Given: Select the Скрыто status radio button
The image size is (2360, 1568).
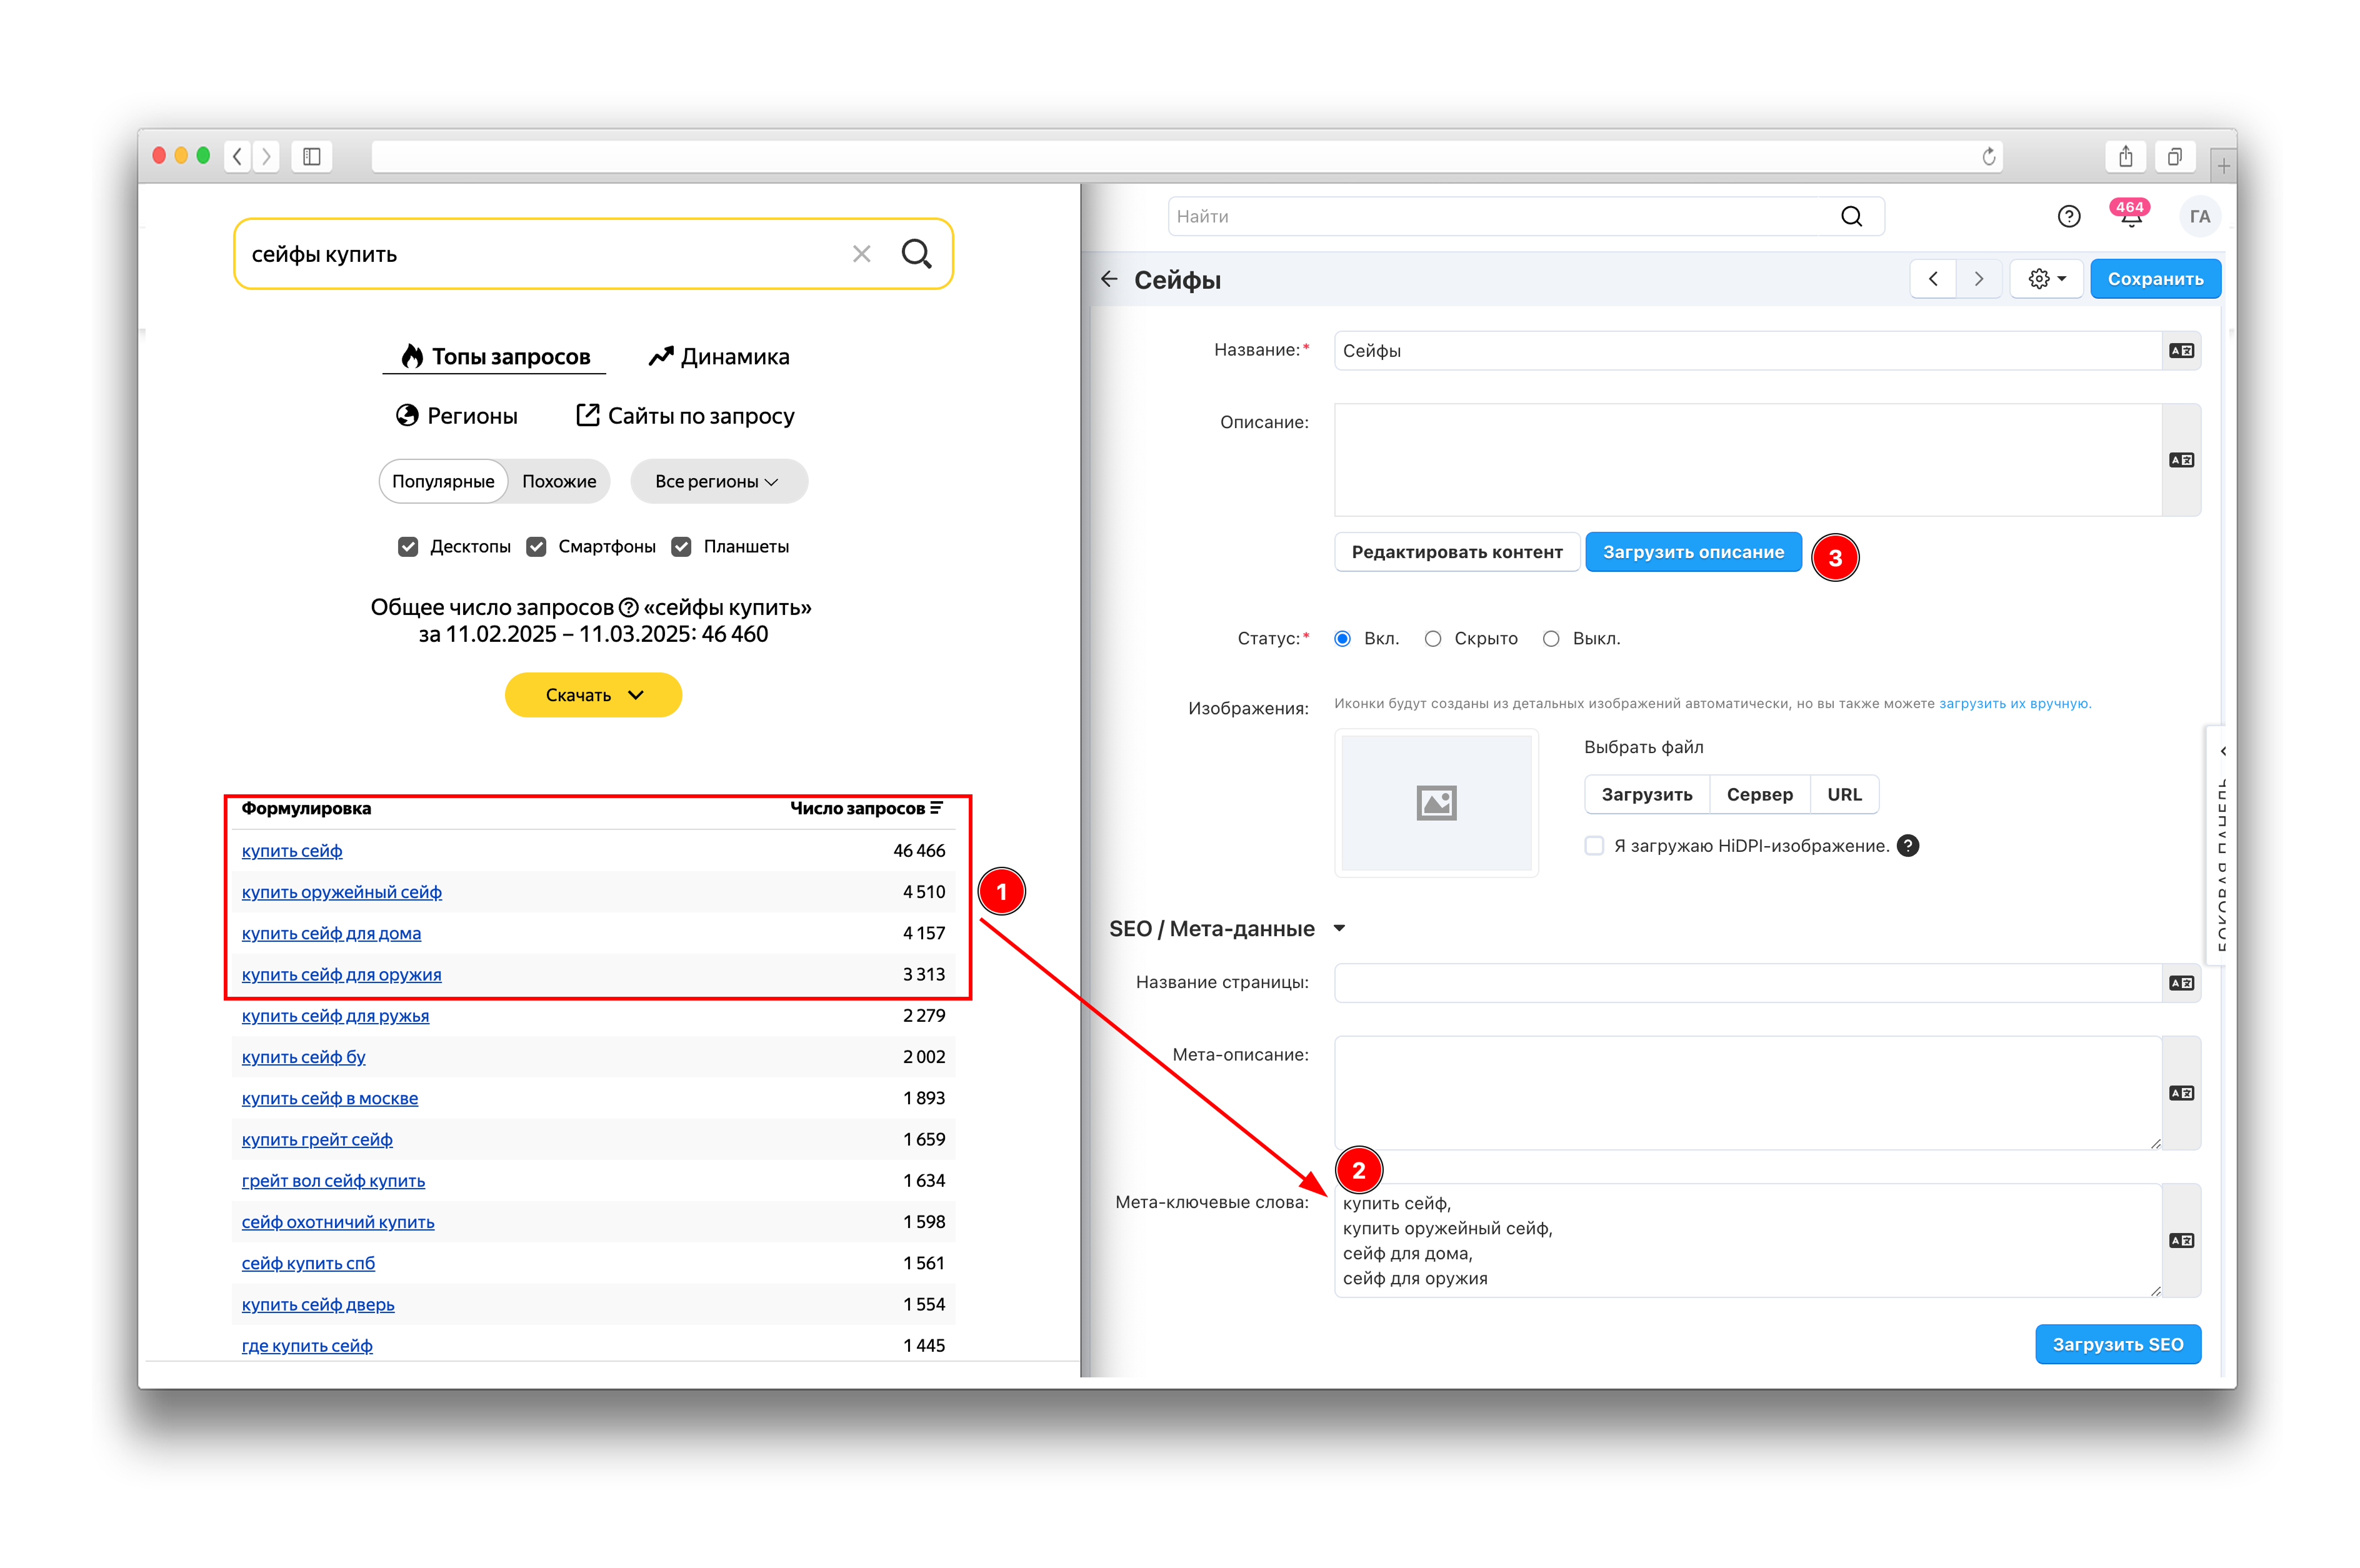Looking at the screenshot, I should click(1433, 639).
